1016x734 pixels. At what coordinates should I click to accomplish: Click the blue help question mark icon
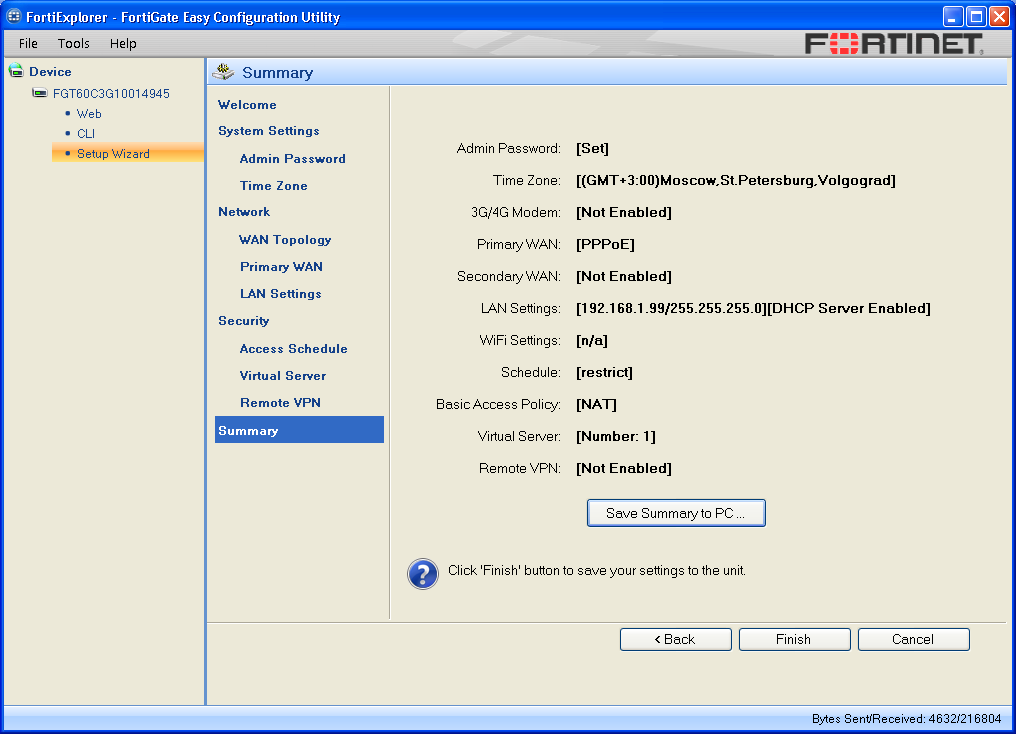tap(422, 573)
